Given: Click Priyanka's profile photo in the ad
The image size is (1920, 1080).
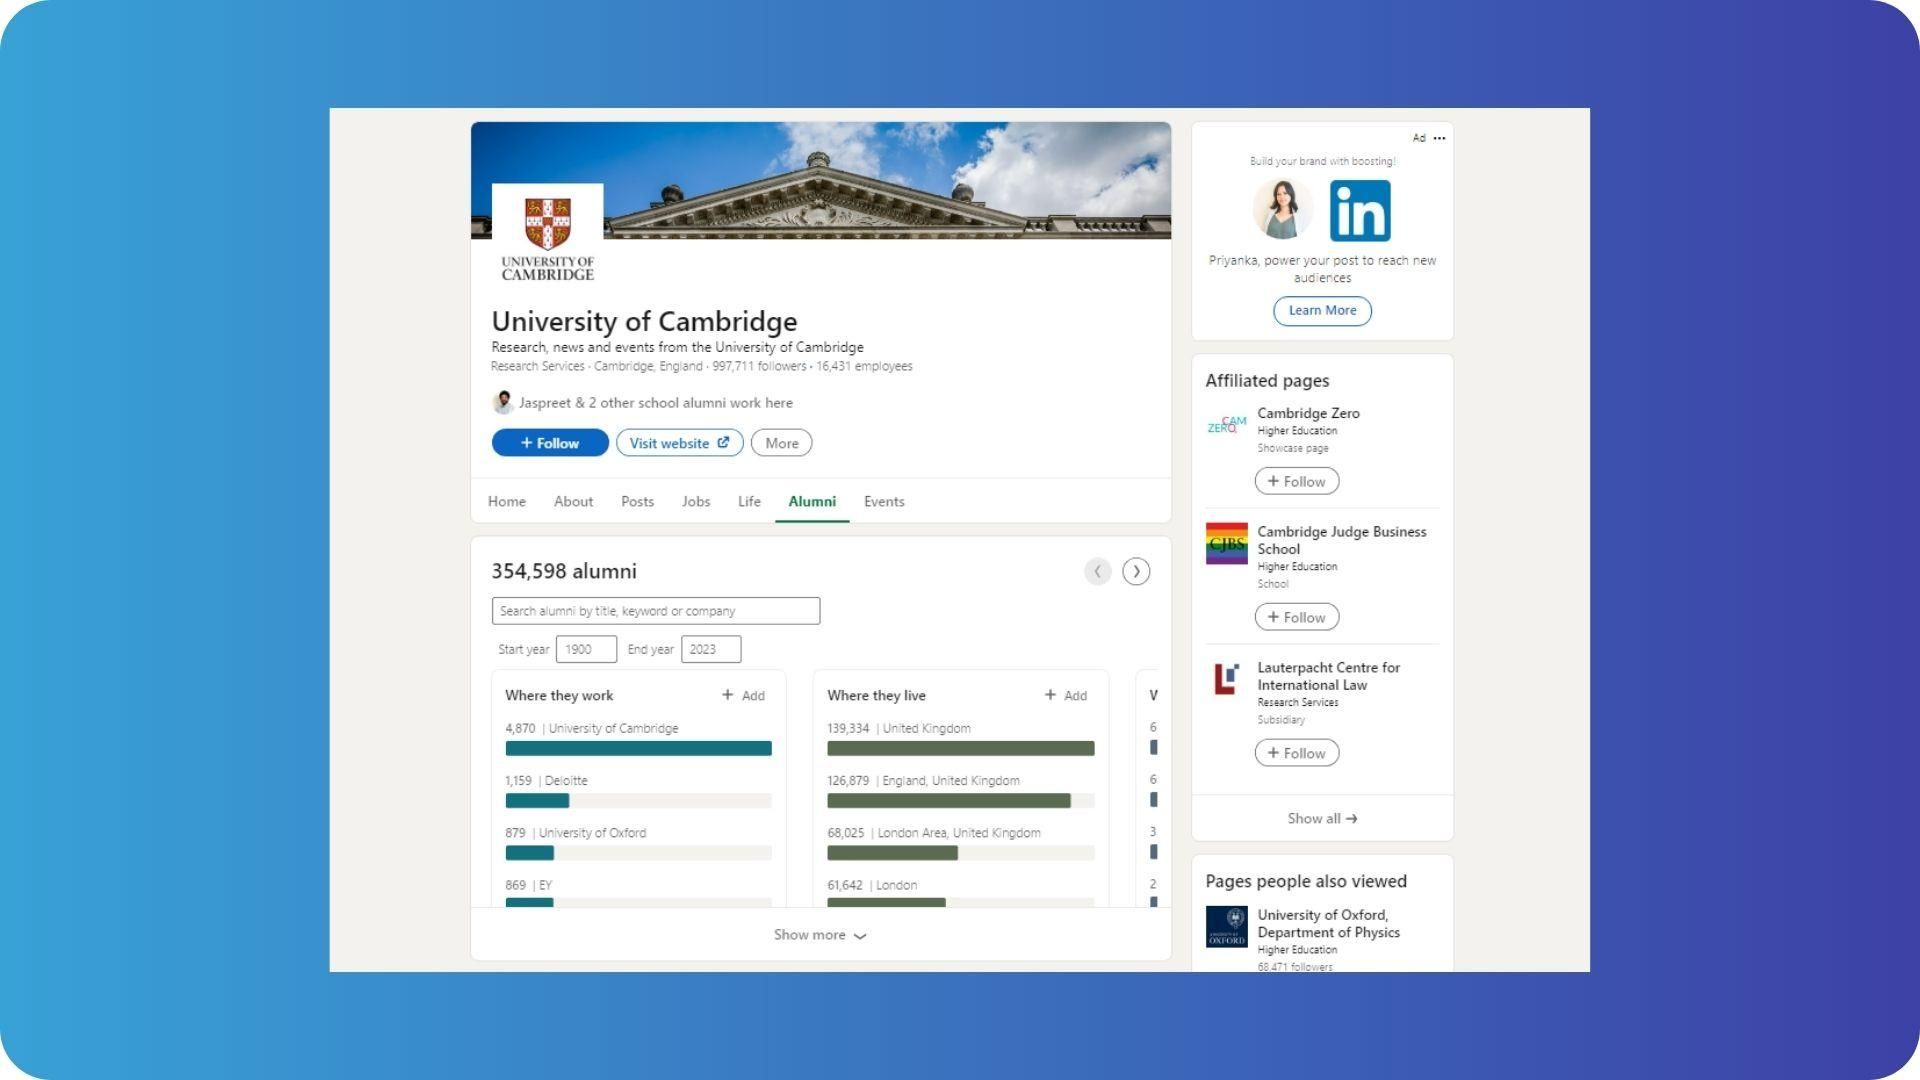Looking at the screenshot, I should click(1283, 210).
